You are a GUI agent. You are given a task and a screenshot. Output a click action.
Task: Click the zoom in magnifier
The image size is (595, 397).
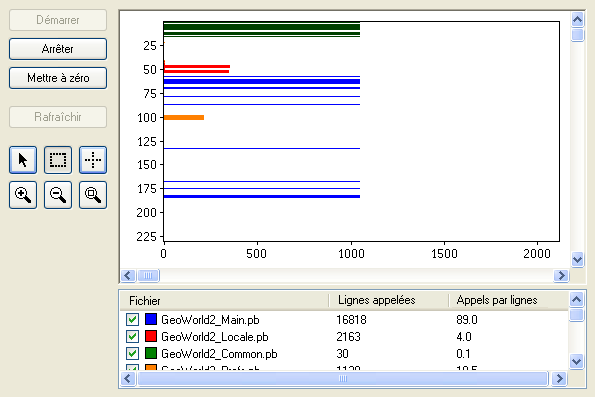[23, 195]
